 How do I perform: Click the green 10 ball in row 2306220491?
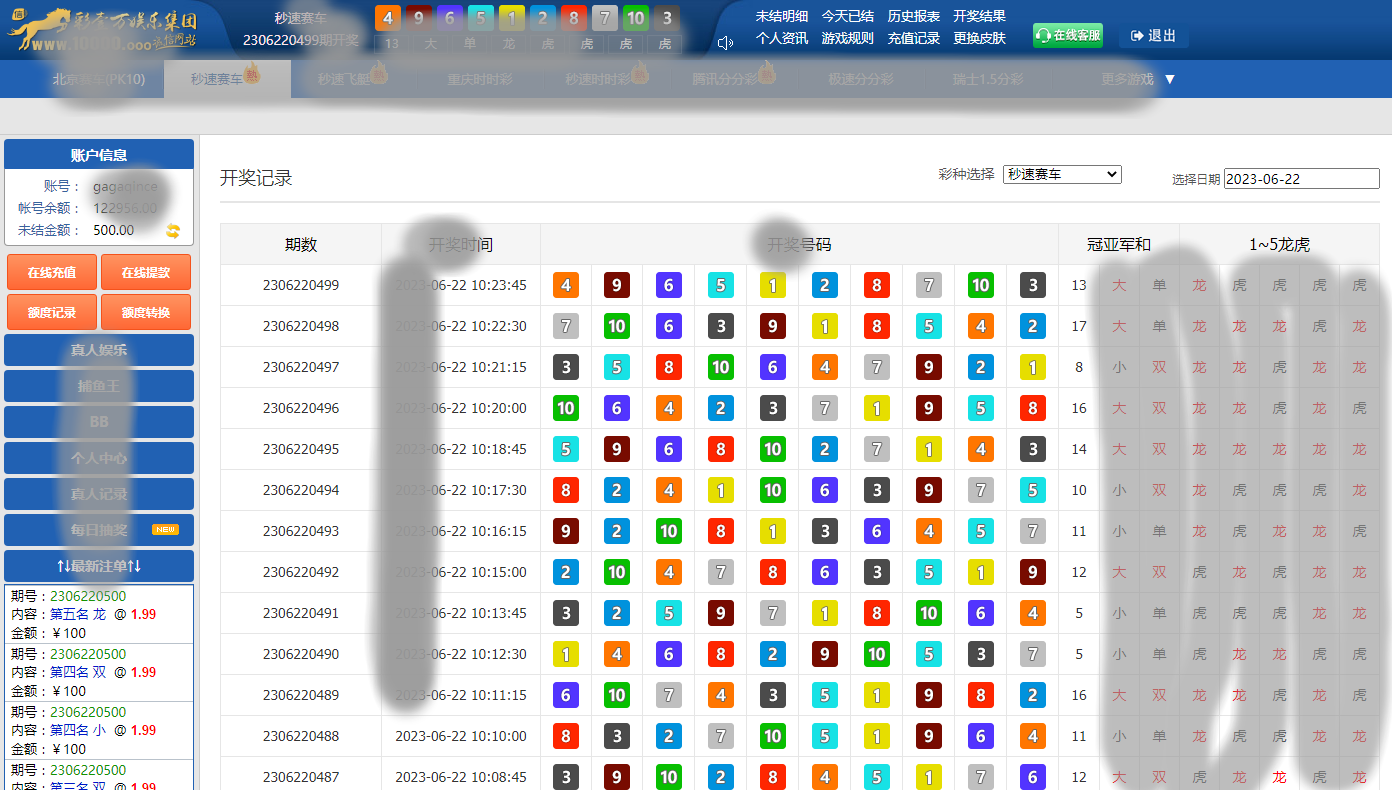929,613
